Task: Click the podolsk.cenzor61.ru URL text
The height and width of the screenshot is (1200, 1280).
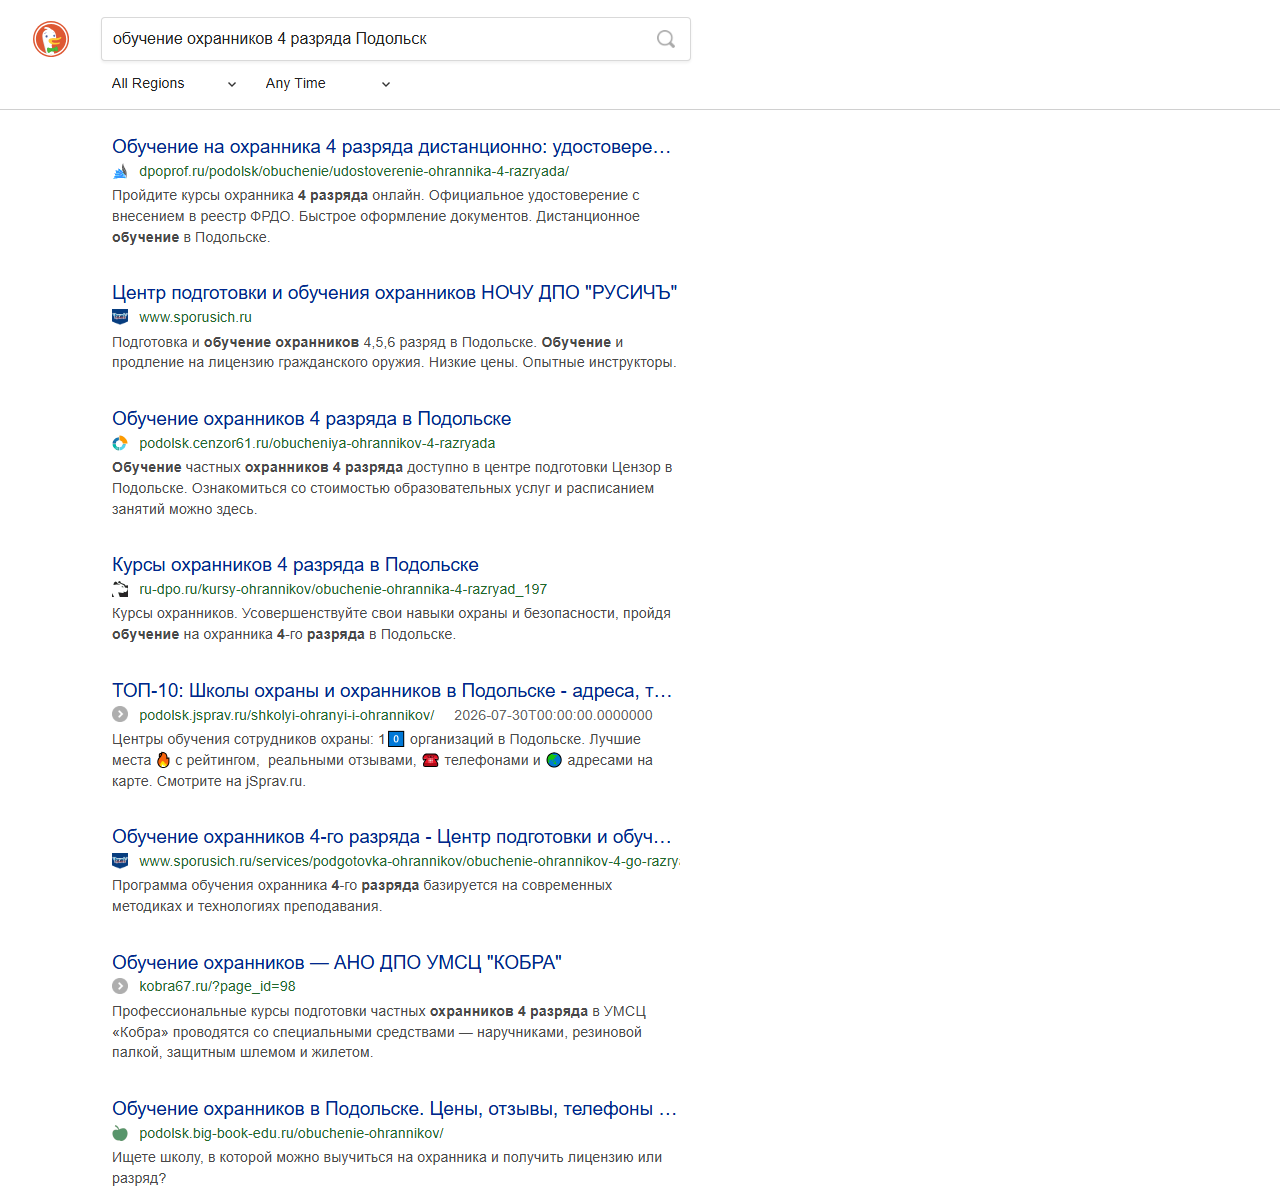Action: click(x=317, y=443)
